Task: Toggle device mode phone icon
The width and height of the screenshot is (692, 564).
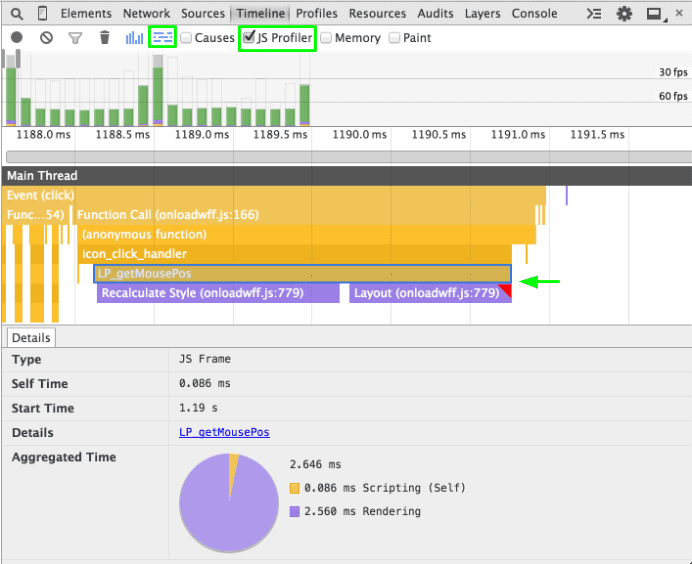Action: click(x=43, y=14)
